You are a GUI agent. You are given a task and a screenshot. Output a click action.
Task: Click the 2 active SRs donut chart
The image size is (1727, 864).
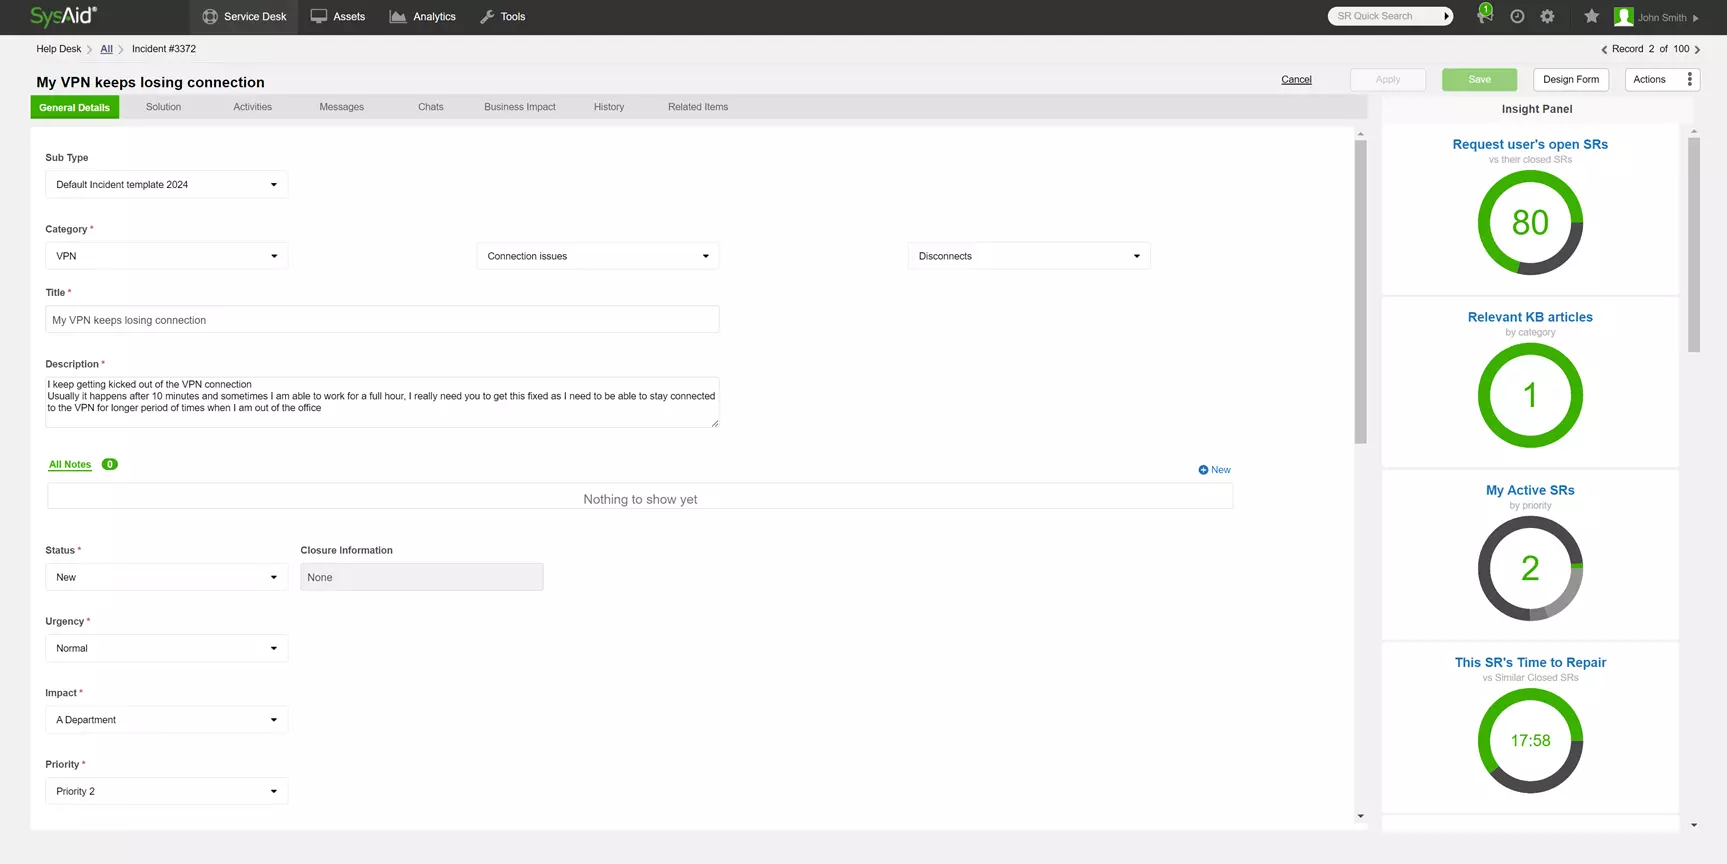[x=1530, y=568]
